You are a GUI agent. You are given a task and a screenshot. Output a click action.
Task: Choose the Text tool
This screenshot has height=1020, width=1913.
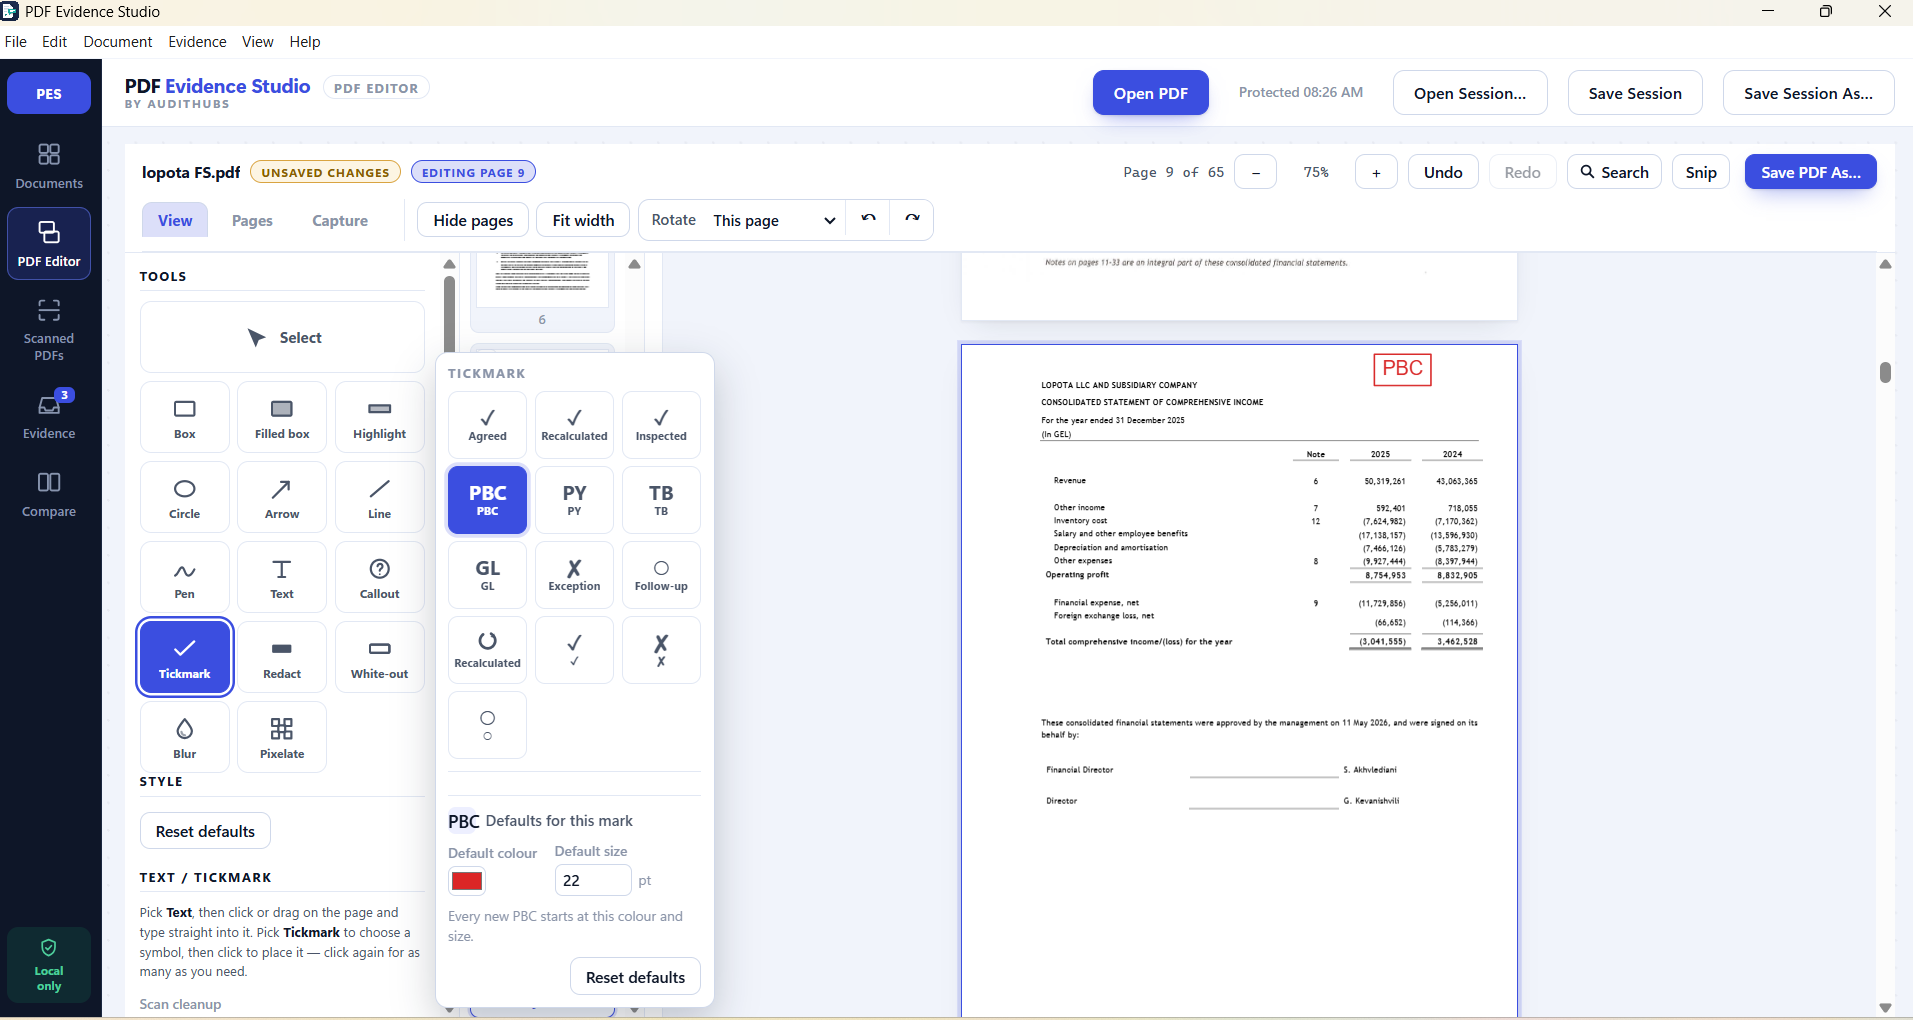point(282,577)
